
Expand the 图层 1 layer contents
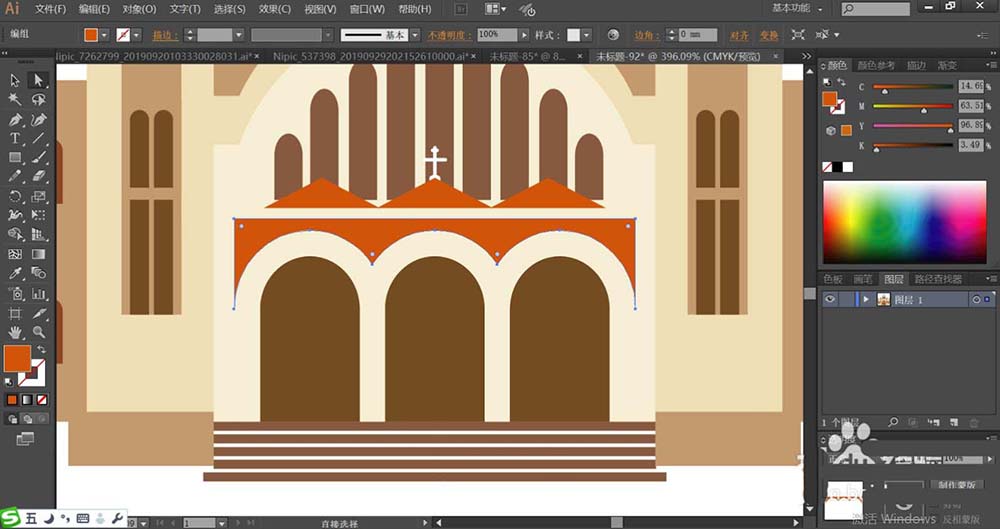[866, 299]
